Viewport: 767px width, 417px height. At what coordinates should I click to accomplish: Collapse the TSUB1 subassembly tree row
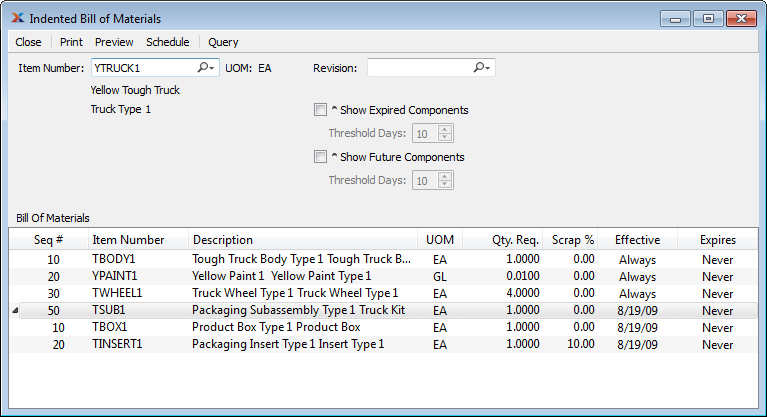tap(15, 311)
